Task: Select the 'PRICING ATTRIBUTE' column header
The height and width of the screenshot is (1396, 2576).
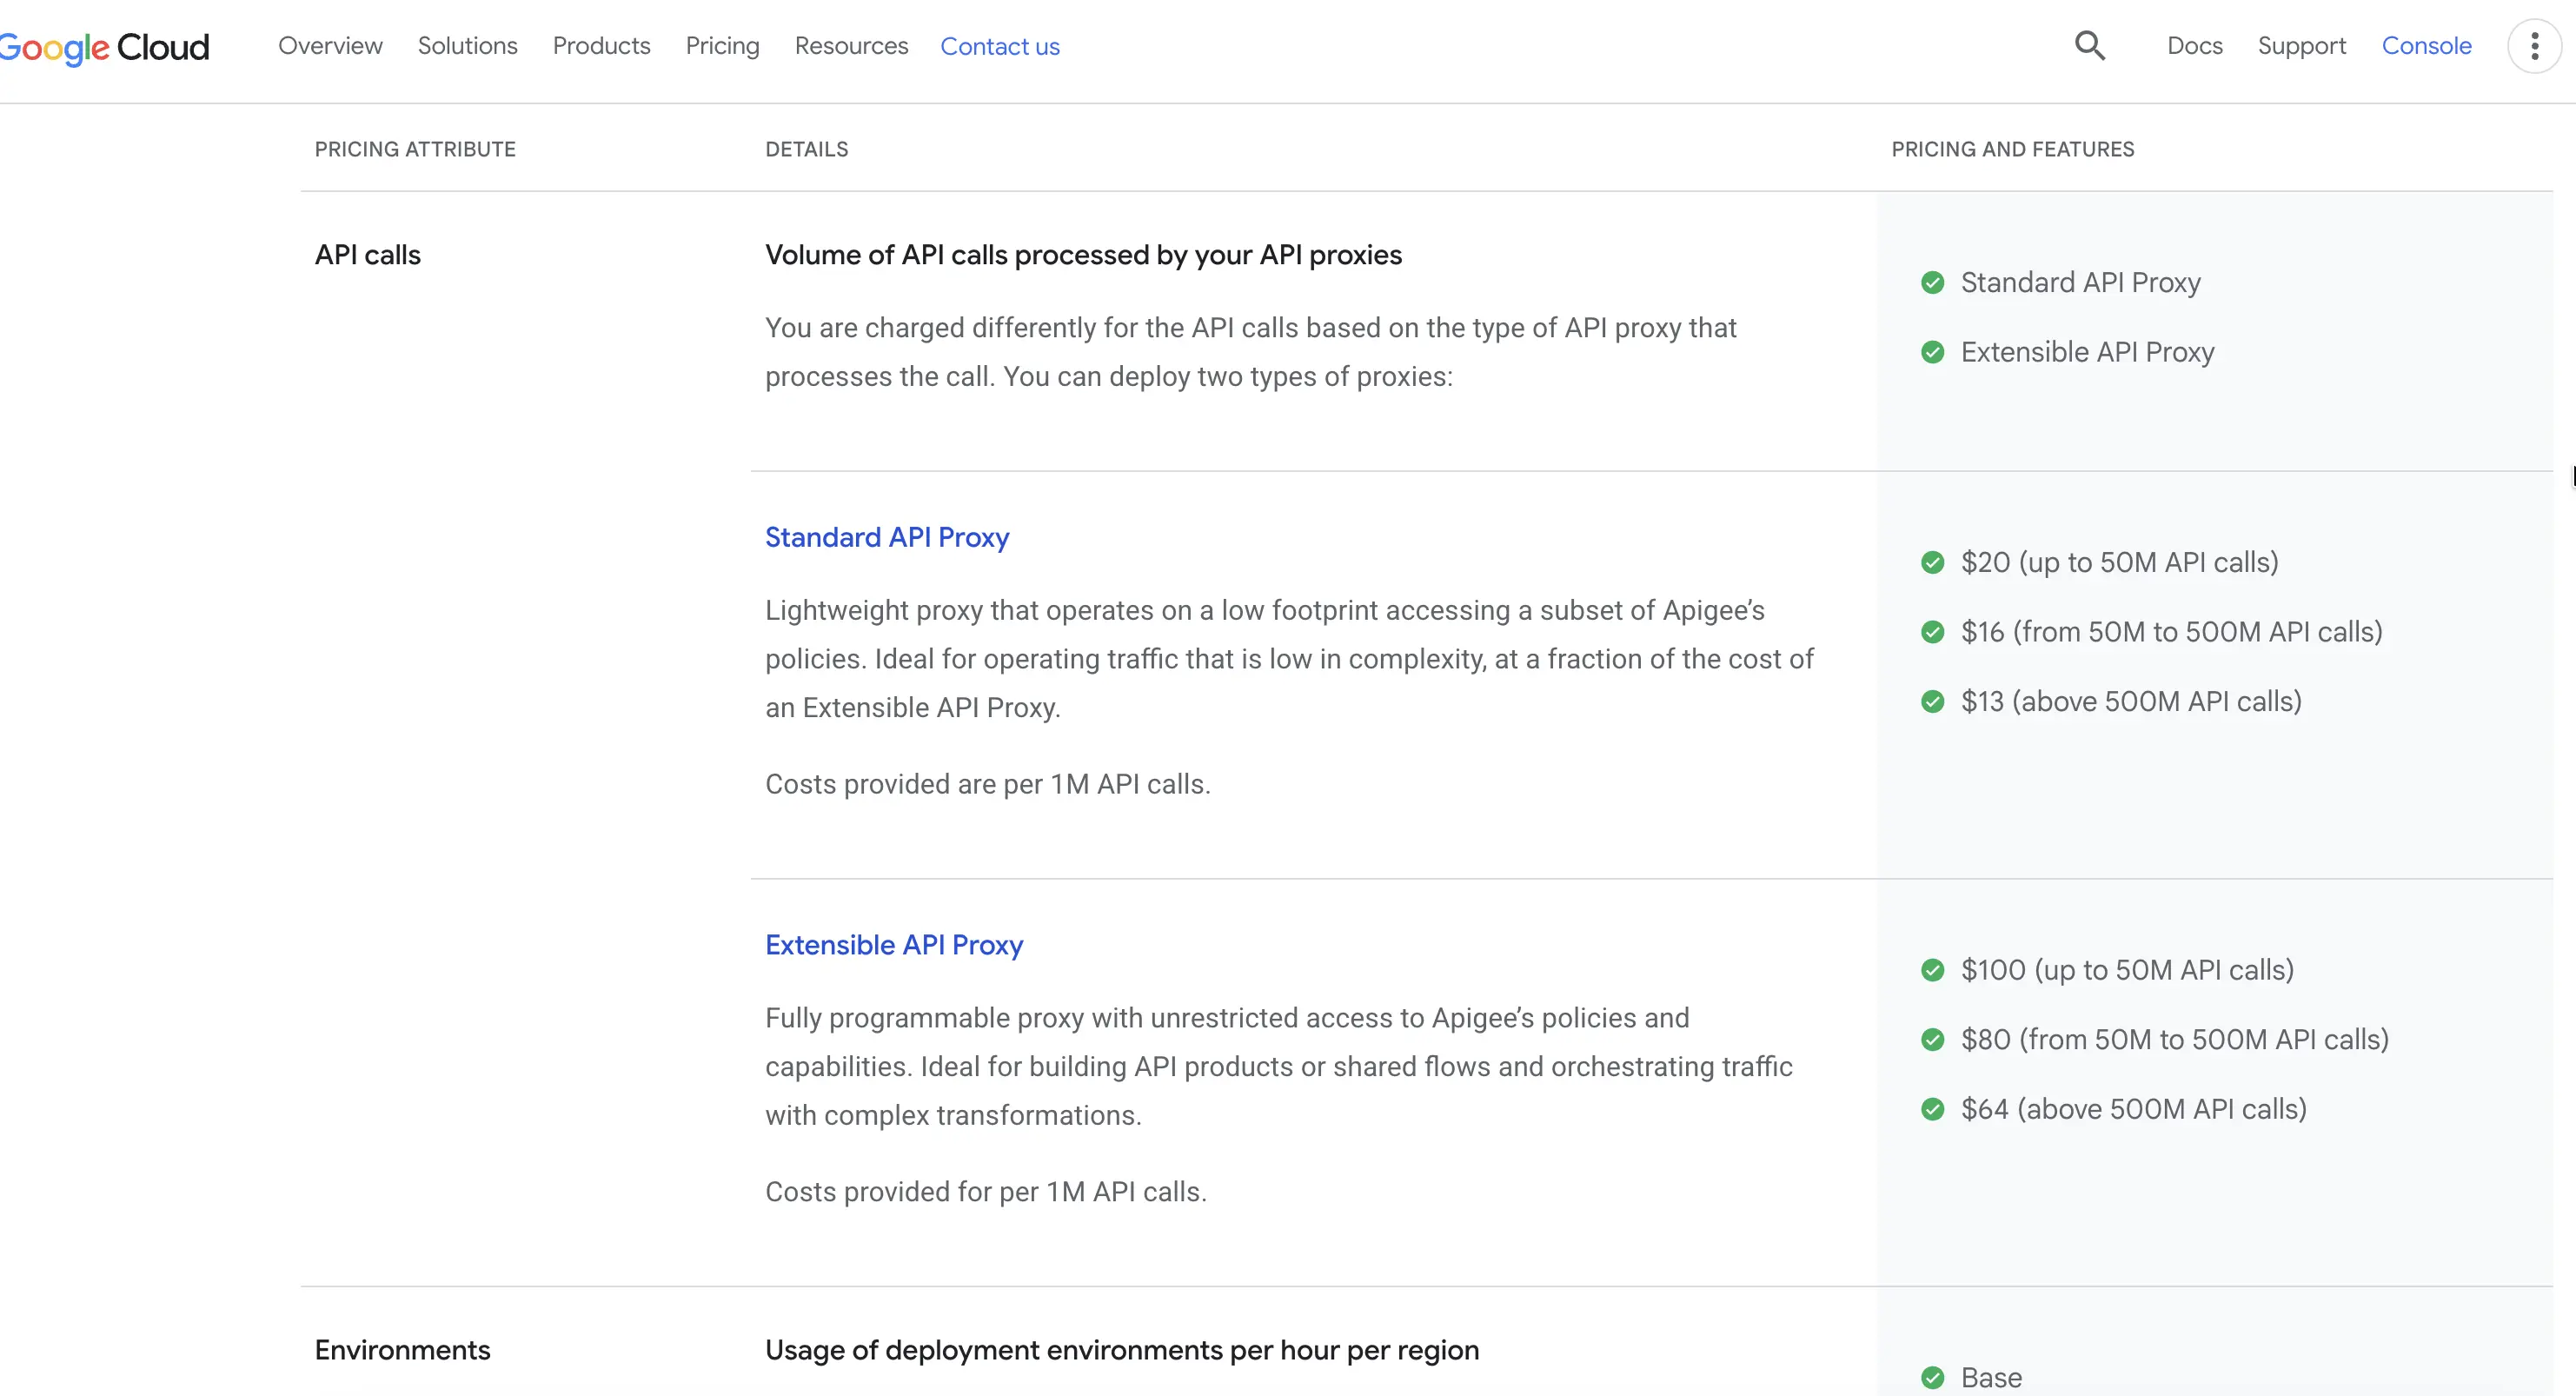Action: click(x=415, y=149)
